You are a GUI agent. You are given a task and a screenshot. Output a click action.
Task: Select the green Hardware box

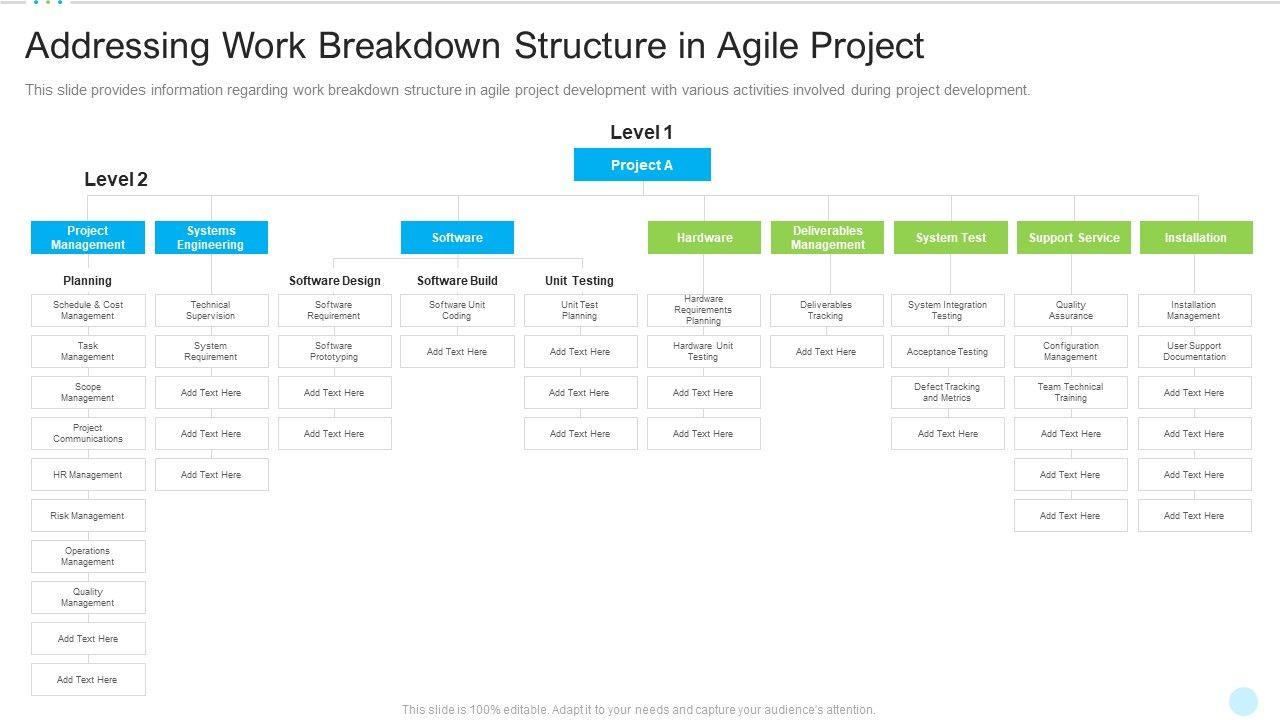pyautogui.click(x=704, y=238)
